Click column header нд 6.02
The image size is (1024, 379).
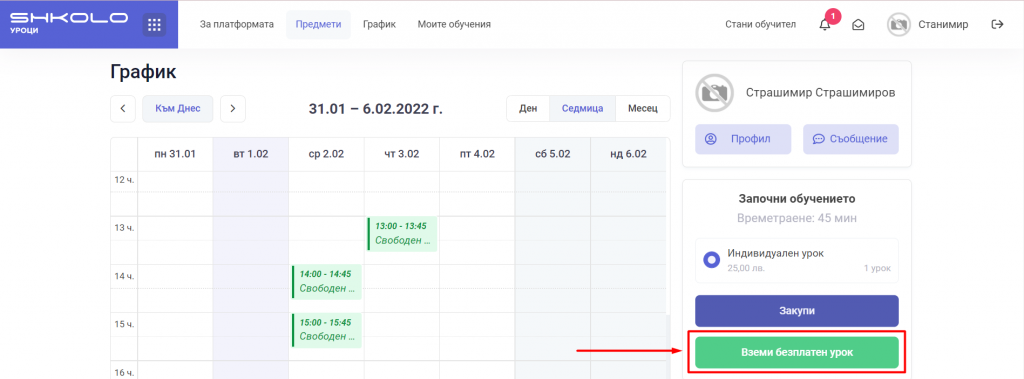[628, 154]
